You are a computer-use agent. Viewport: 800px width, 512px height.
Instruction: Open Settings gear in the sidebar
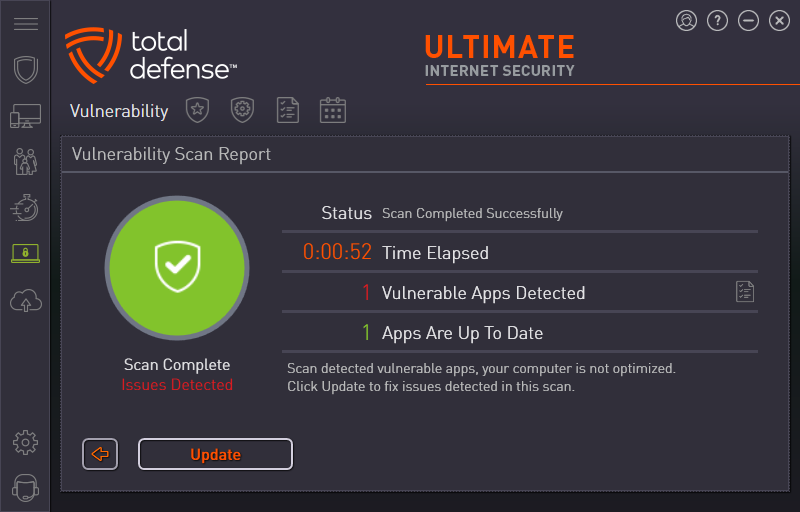pyautogui.click(x=26, y=443)
